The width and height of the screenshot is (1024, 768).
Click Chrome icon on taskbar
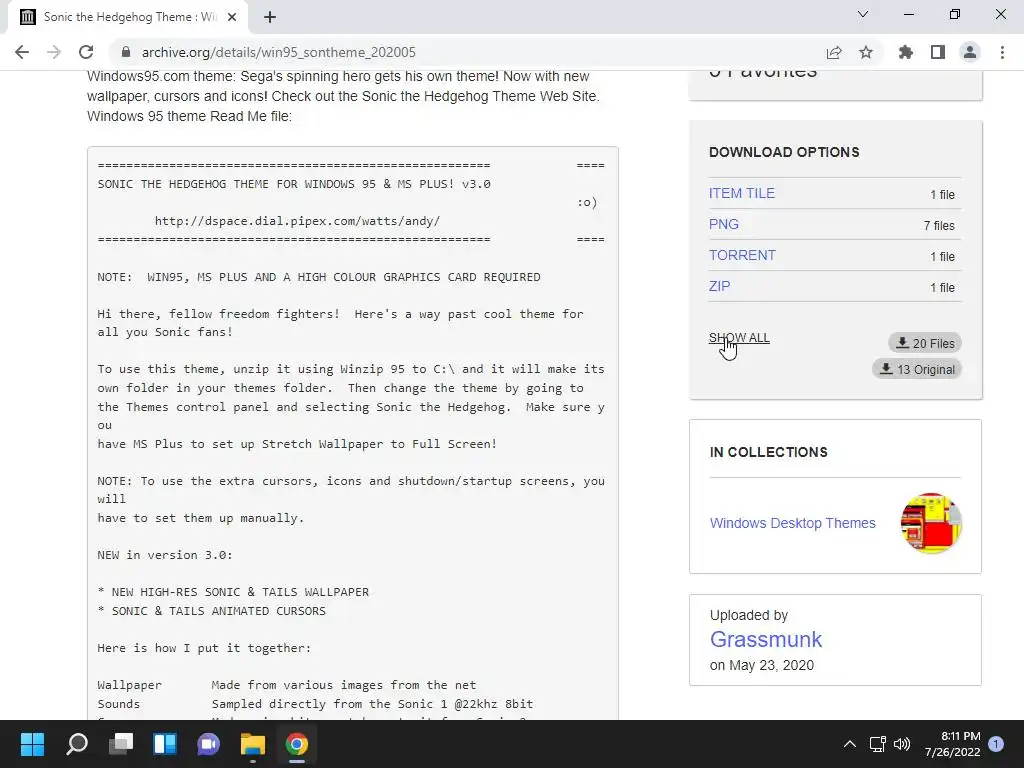coord(296,744)
